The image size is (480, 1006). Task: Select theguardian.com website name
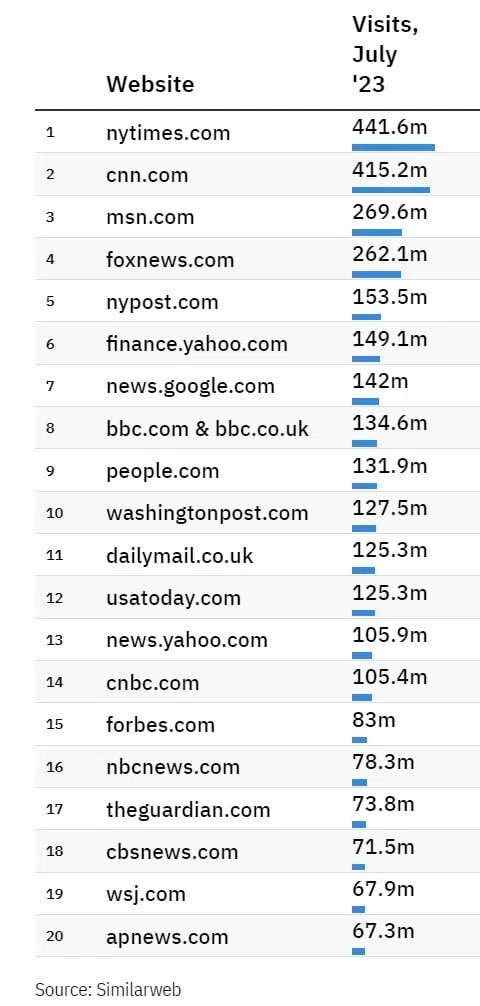(188, 810)
